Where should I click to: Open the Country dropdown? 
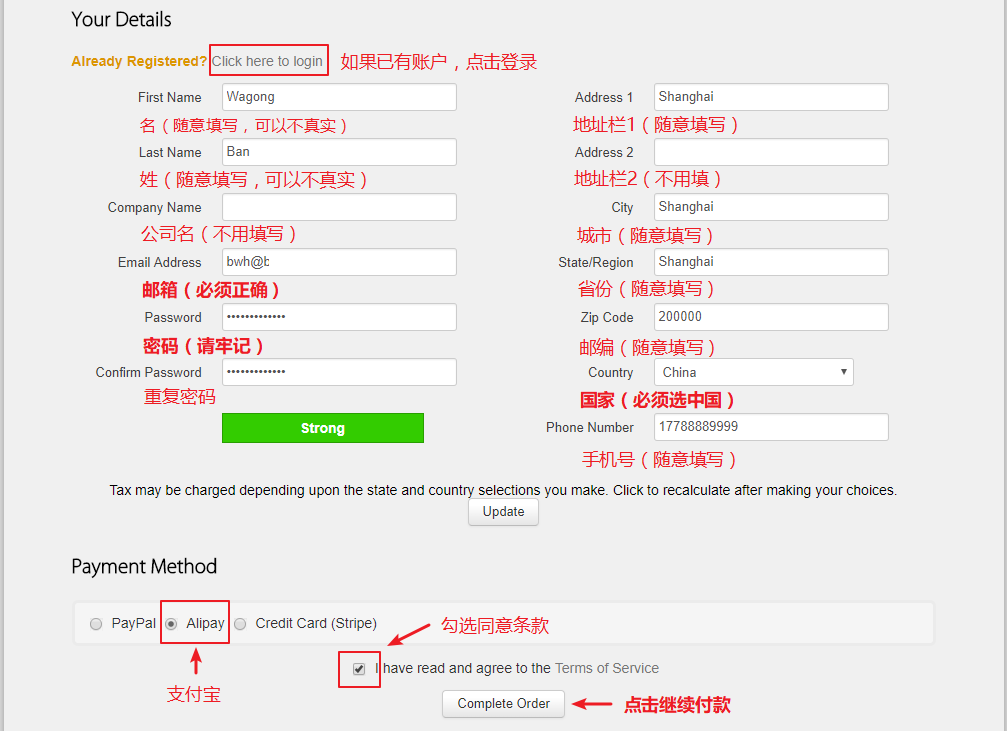pos(754,372)
